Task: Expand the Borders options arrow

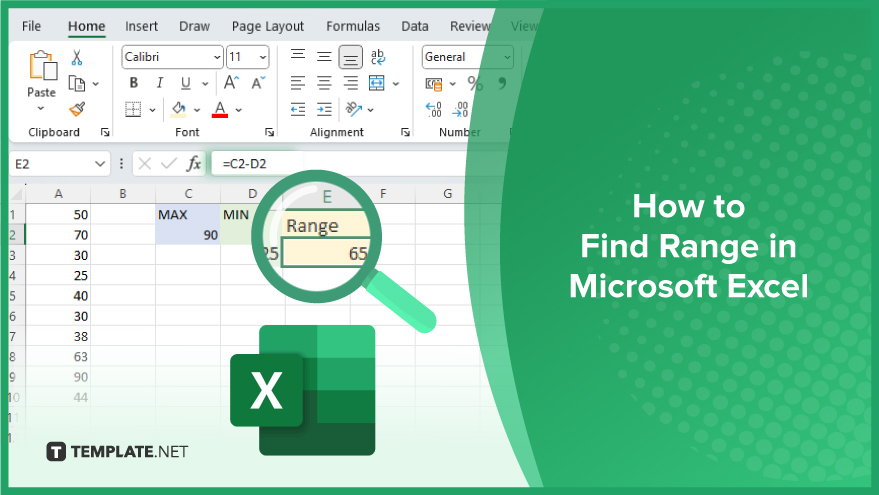Action: [152, 110]
